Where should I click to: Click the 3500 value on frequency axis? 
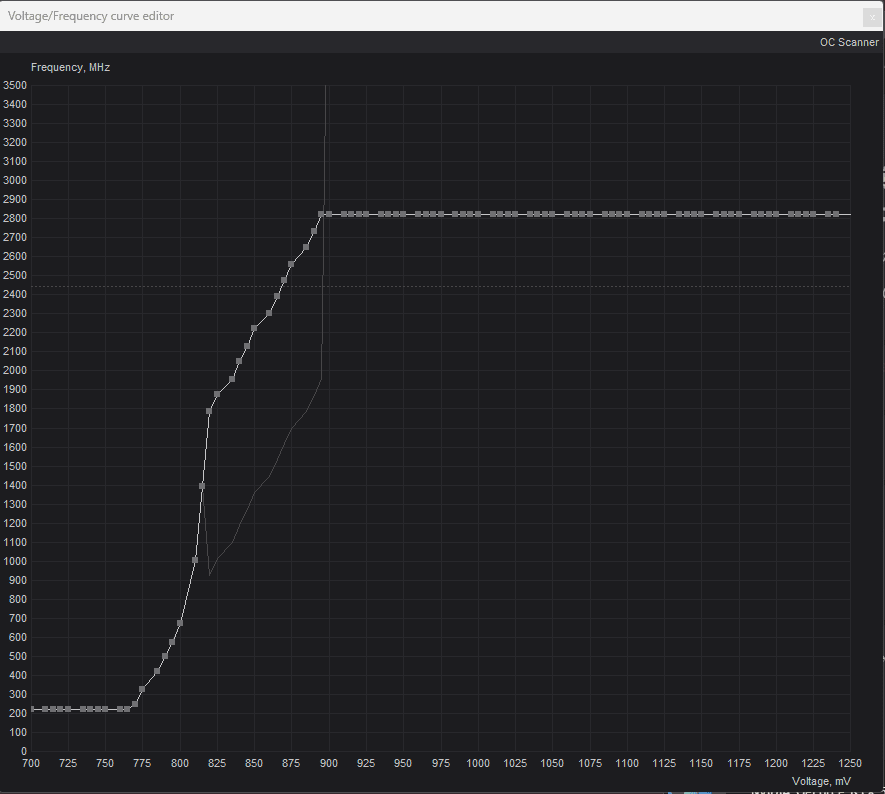click(x=15, y=85)
